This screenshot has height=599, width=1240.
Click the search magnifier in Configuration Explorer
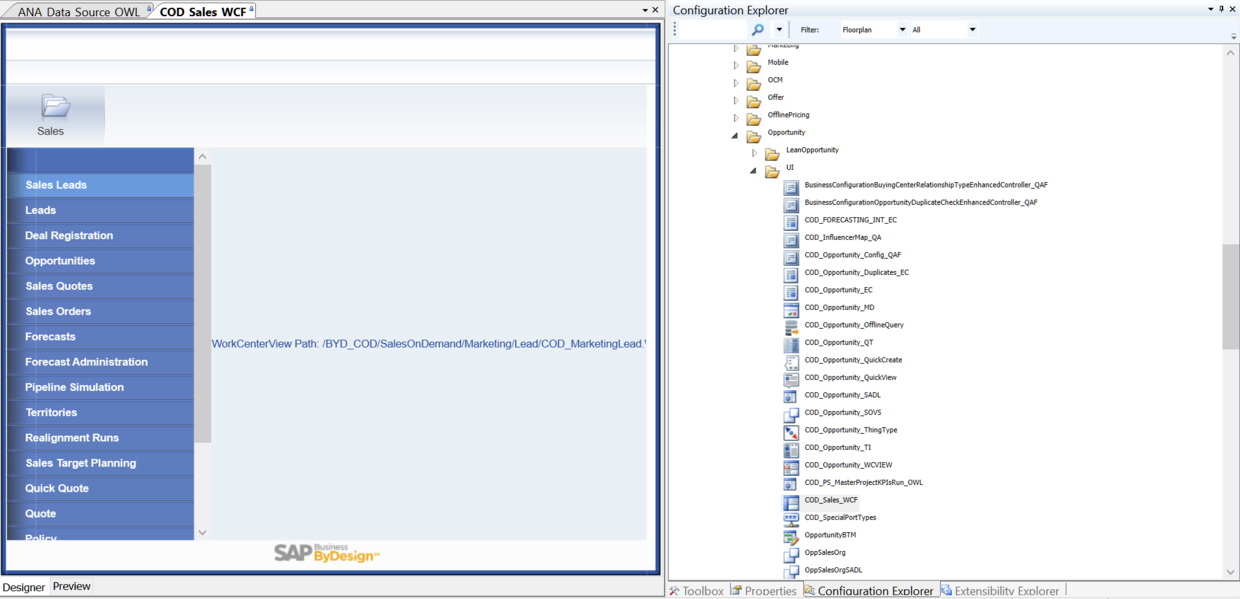click(x=760, y=29)
